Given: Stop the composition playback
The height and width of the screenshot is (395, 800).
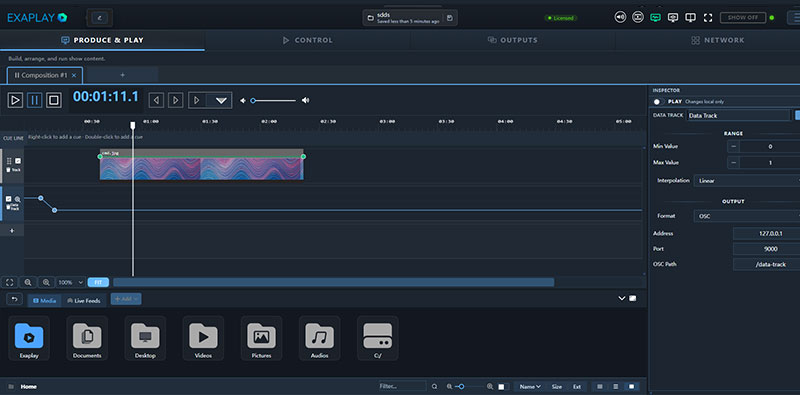Looking at the screenshot, I should (54, 100).
